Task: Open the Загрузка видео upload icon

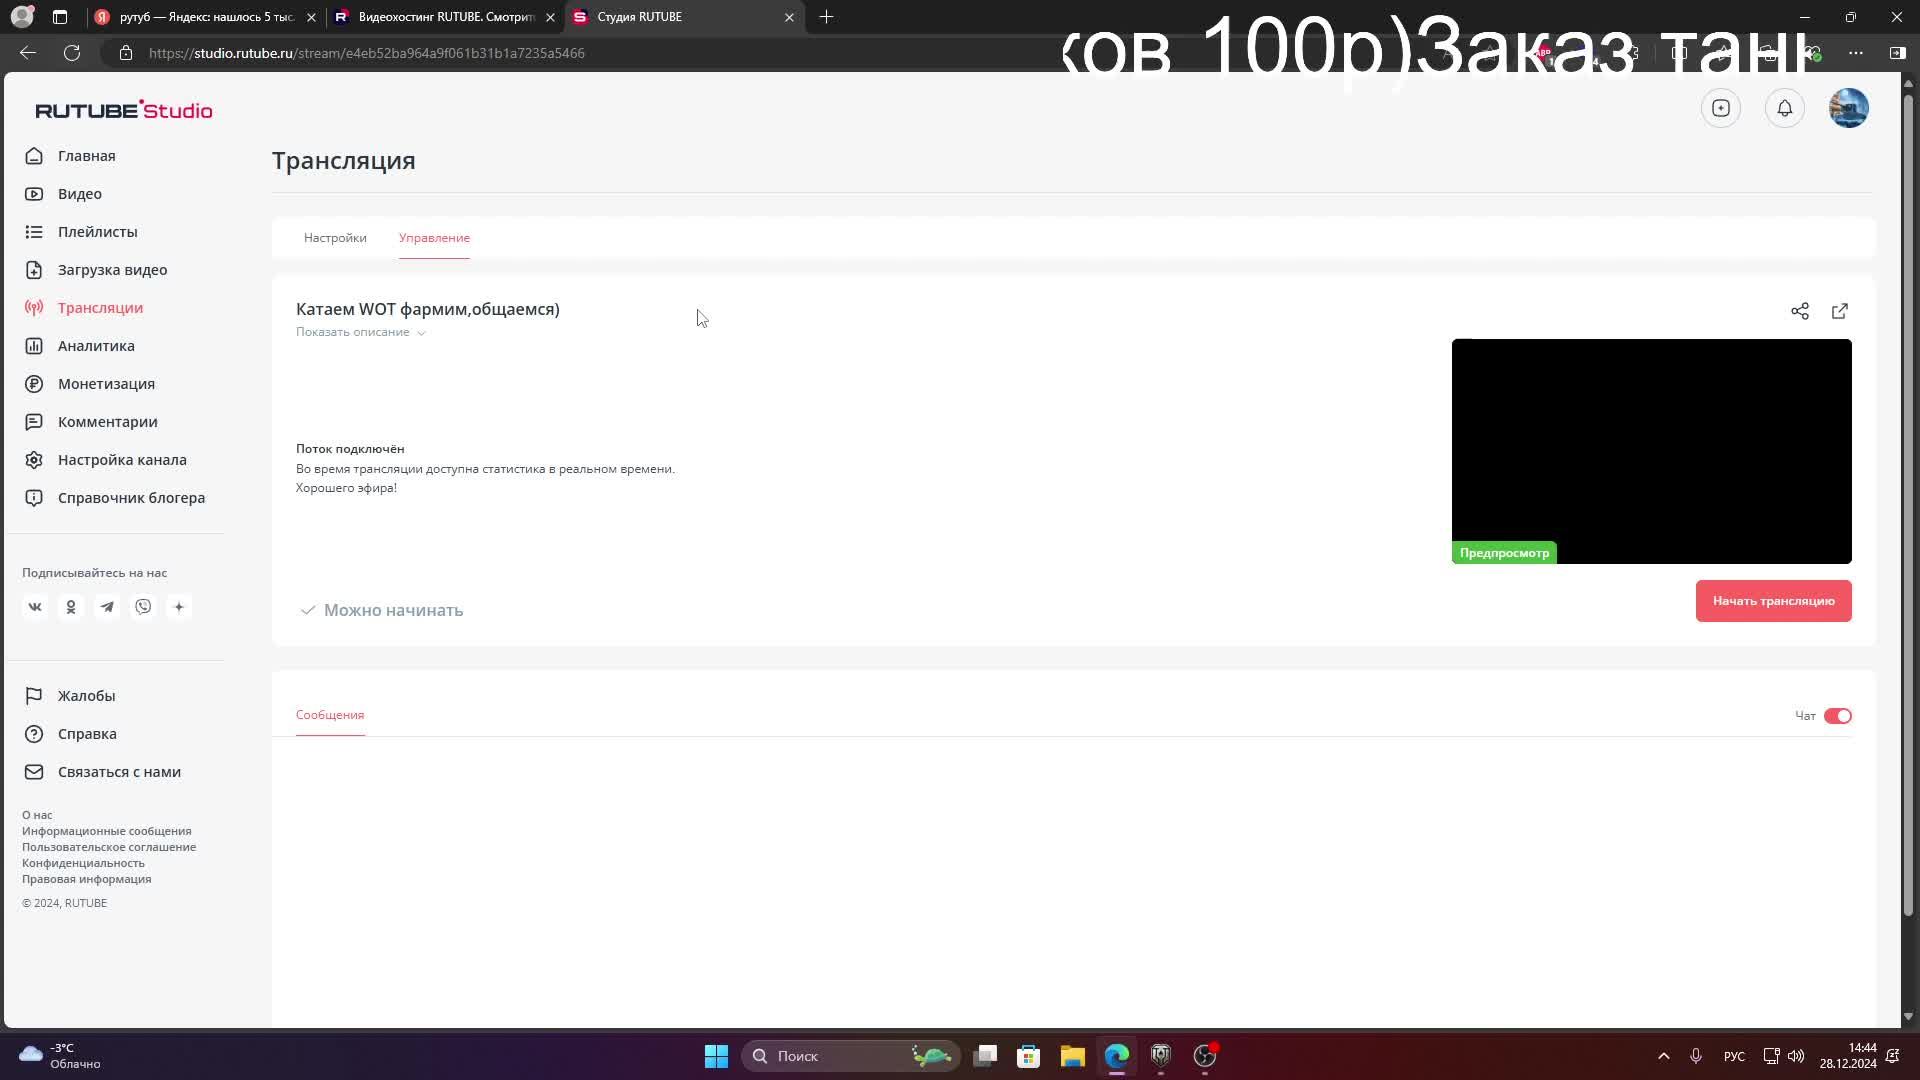Action: coord(34,270)
